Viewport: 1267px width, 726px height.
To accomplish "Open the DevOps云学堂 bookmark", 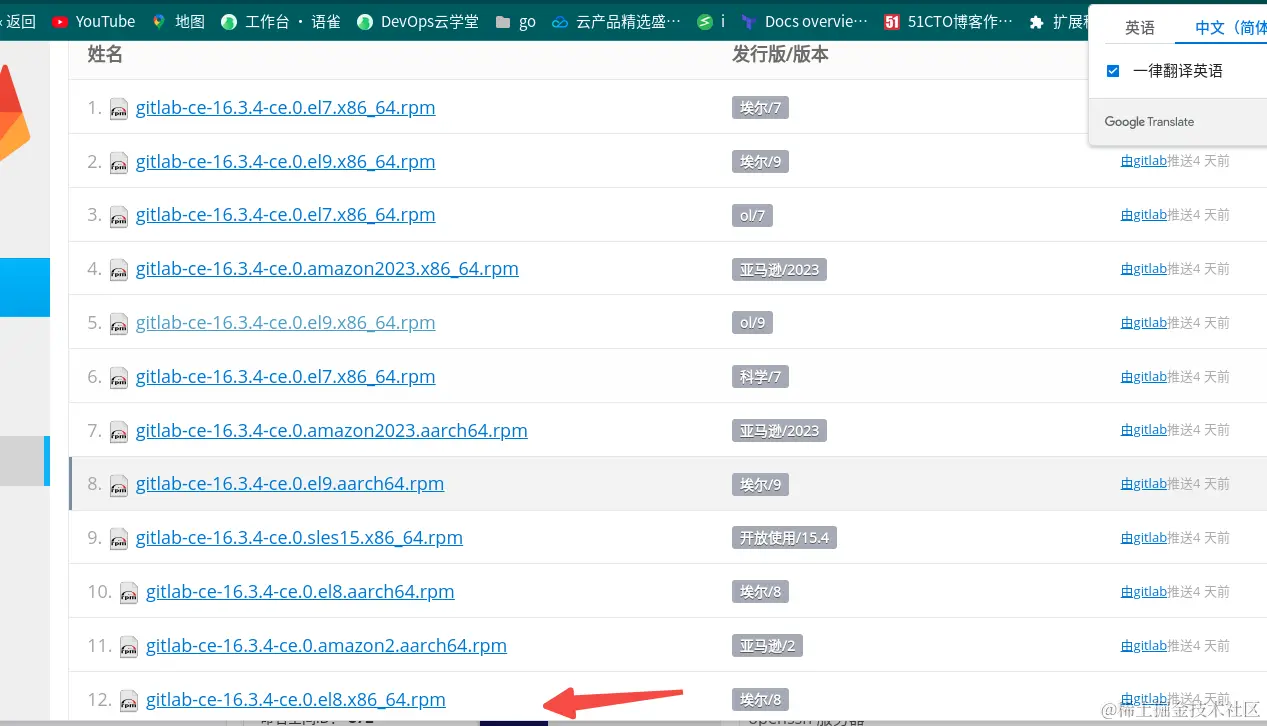I will coord(418,21).
